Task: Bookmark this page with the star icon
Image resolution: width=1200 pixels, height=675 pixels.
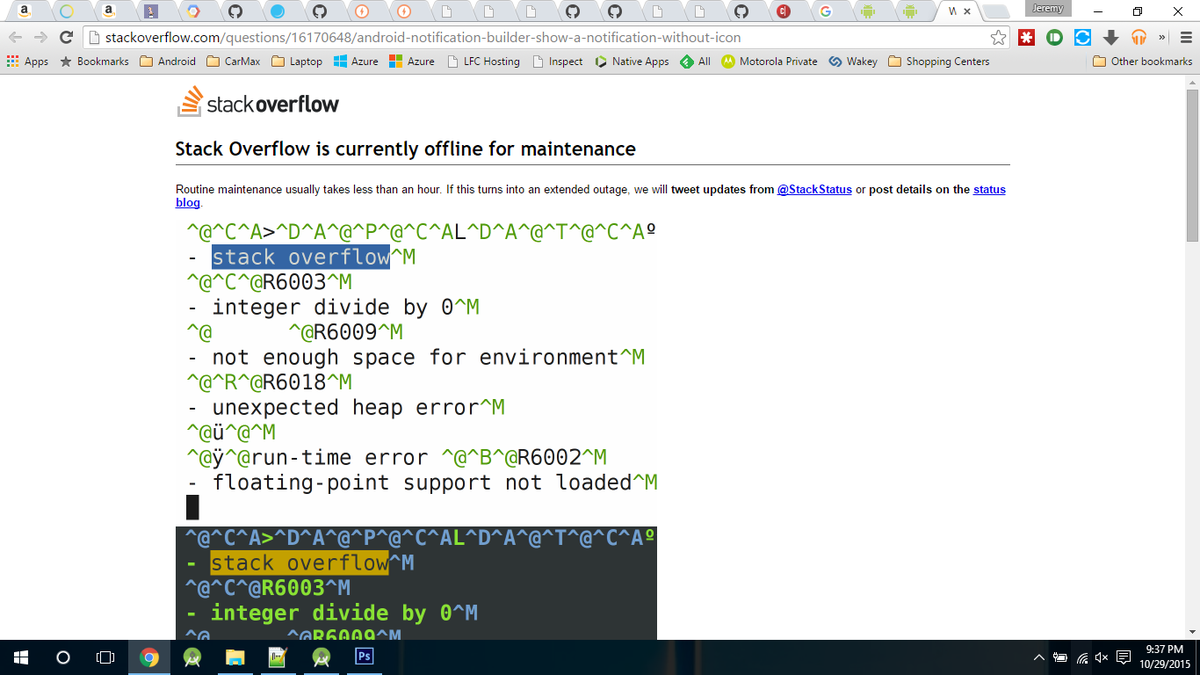Action: (997, 38)
